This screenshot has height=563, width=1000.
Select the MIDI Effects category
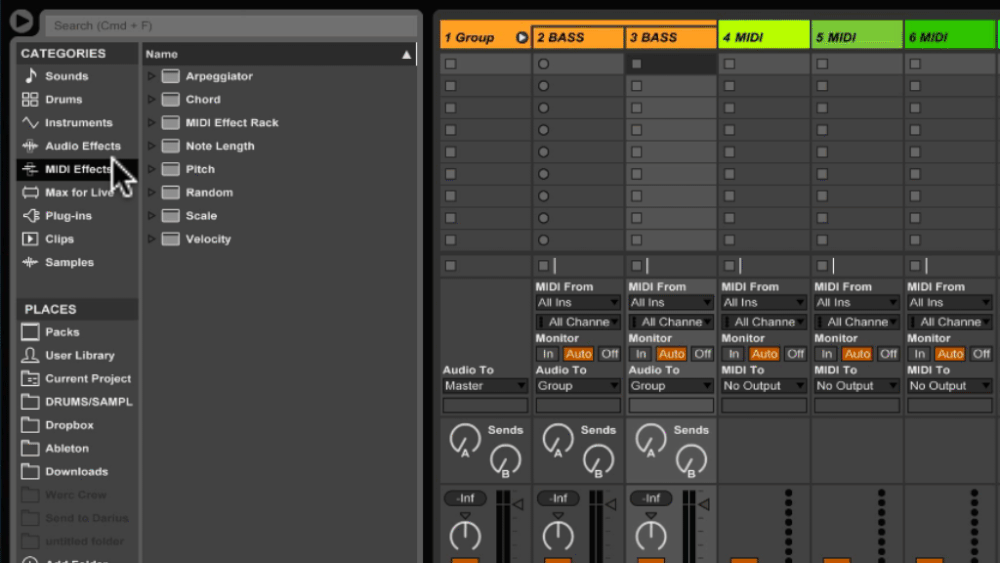coord(77,169)
